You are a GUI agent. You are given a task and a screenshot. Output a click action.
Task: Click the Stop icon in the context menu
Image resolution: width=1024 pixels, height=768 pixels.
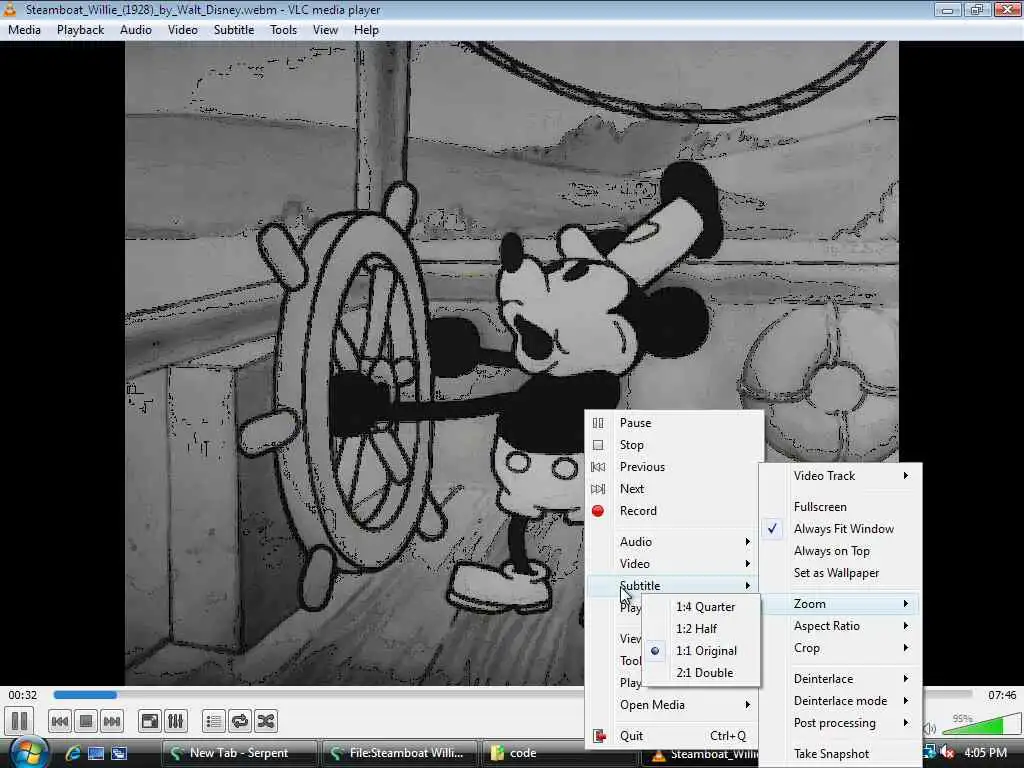coord(598,445)
